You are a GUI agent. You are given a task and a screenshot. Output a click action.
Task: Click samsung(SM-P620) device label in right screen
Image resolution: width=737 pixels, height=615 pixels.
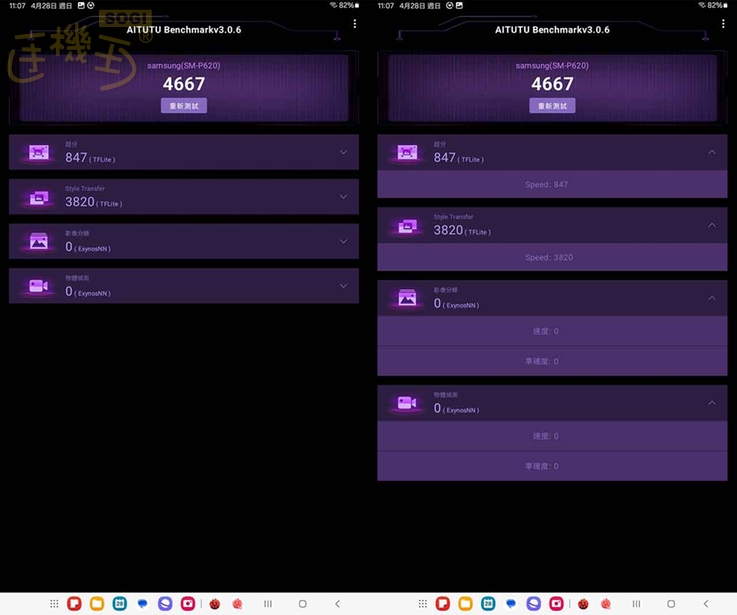coord(552,65)
